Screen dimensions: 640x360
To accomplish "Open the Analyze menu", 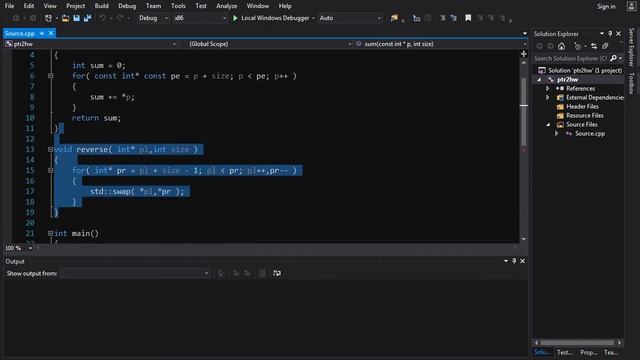I will [x=227, y=6].
